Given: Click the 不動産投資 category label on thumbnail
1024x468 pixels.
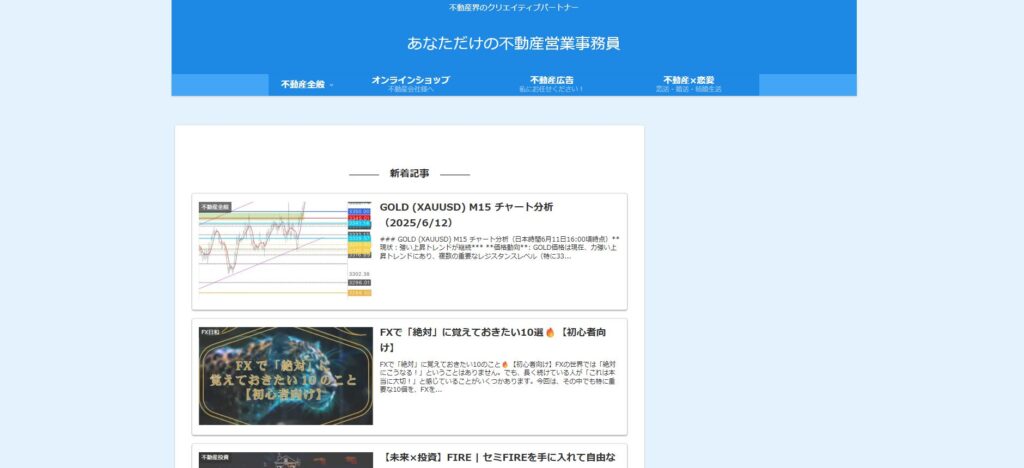Looking at the screenshot, I should pyautogui.click(x=215, y=457).
